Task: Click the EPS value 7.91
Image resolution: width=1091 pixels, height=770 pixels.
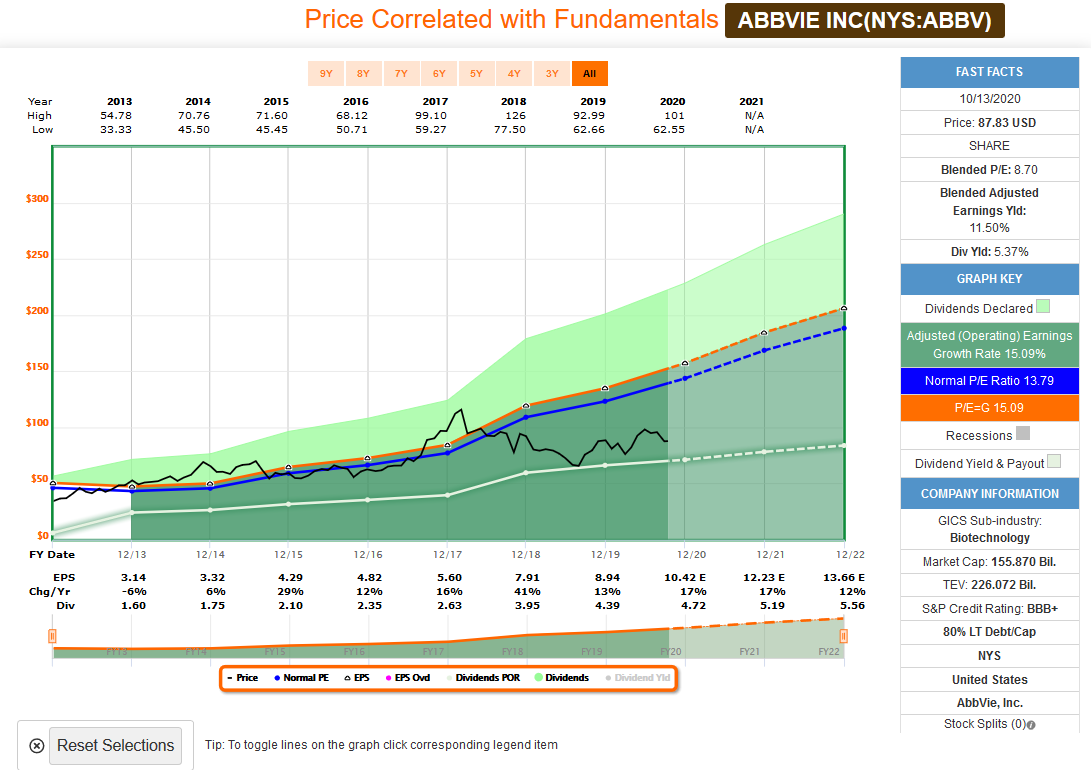Action: pyautogui.click(x=527, y=577)
